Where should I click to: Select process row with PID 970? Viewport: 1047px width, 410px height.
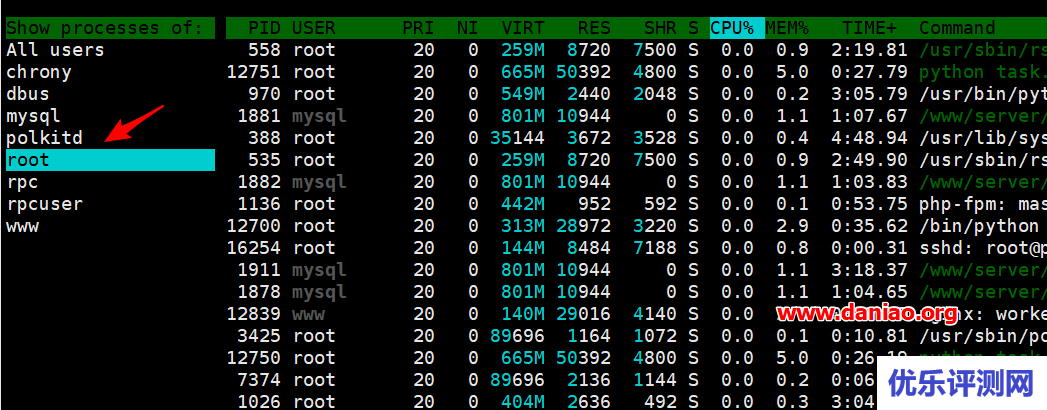pos(636,94)
